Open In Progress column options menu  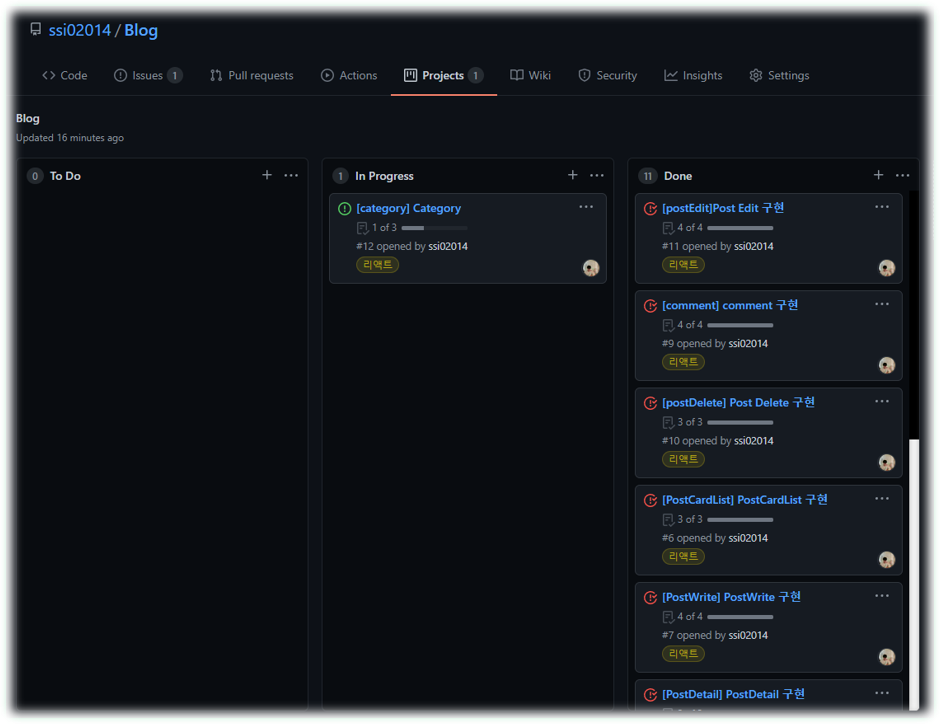(597, 176)
